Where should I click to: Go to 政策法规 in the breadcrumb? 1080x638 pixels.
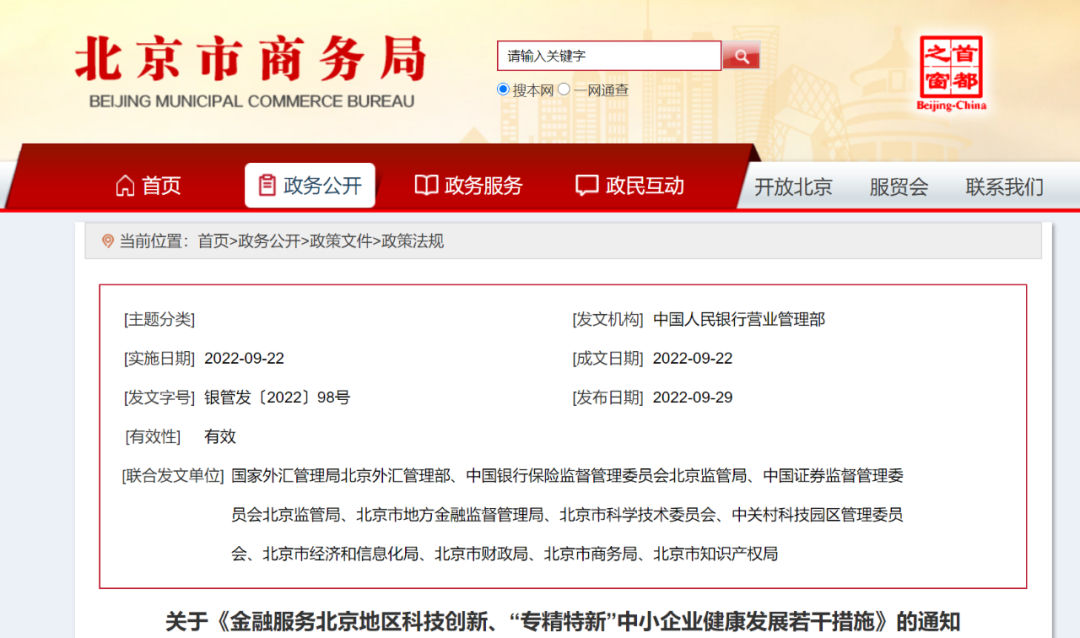point(413,241)
